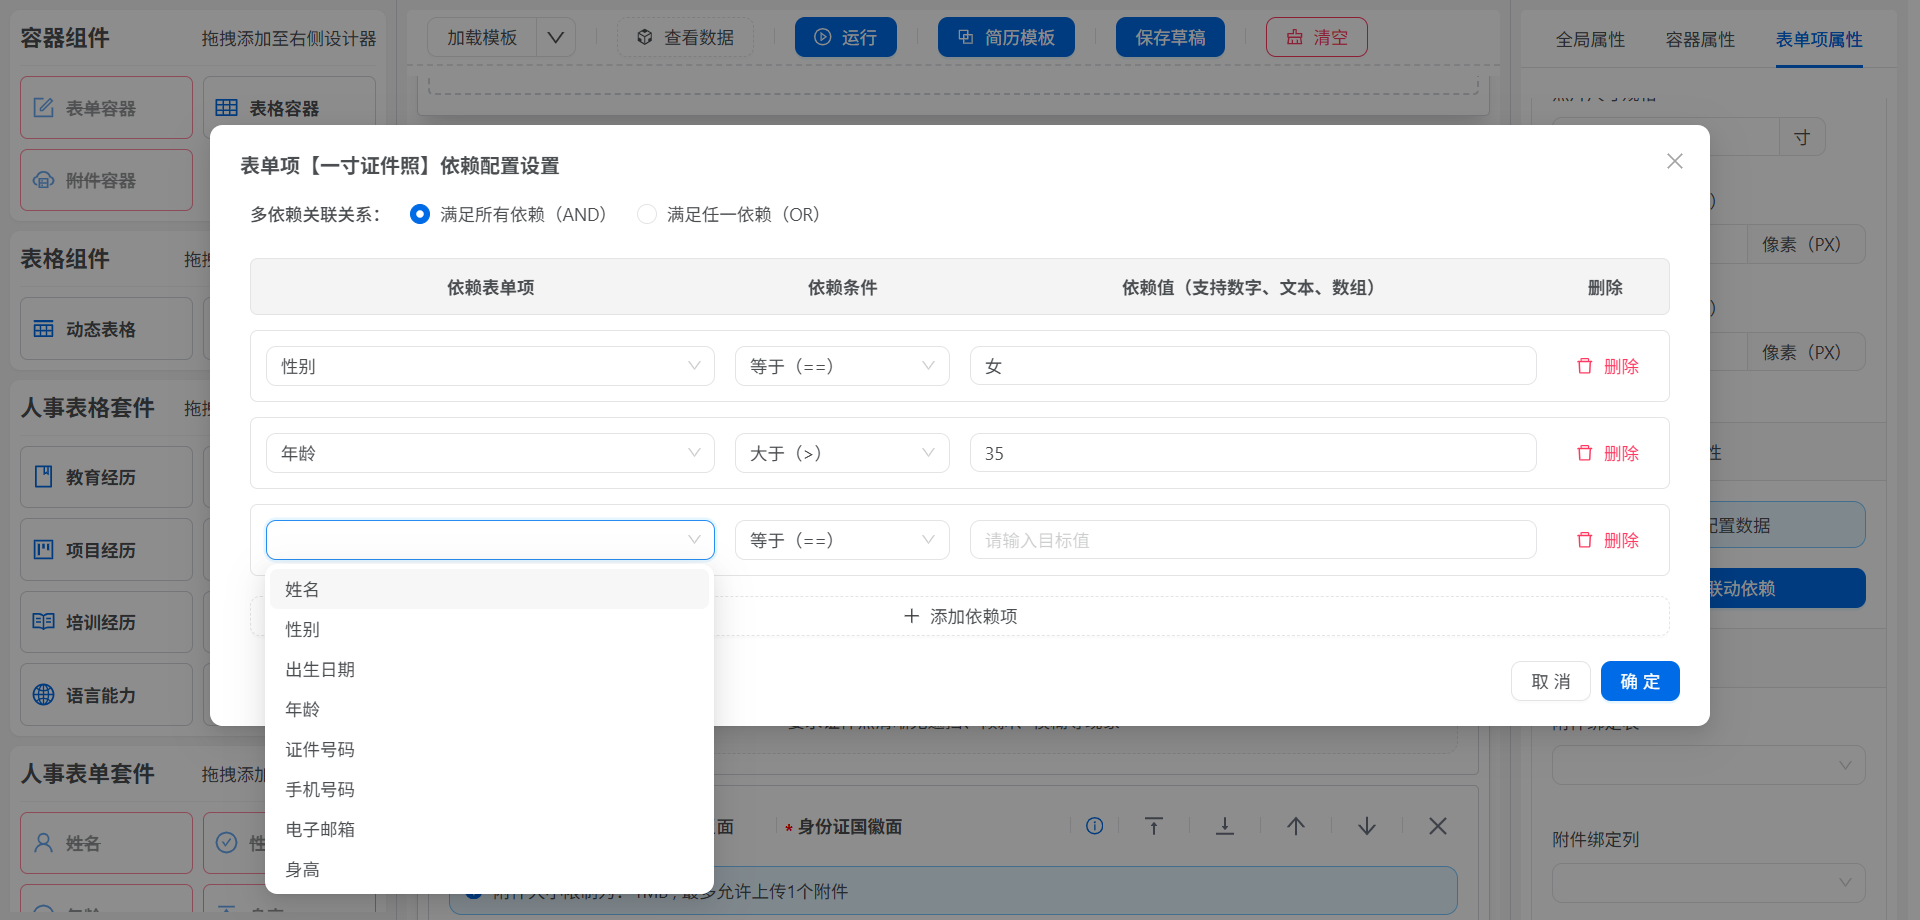The height and width of the screenshot is (920, 1920).
Task: Delete the 性别 dependency row
Action: 1607,367
